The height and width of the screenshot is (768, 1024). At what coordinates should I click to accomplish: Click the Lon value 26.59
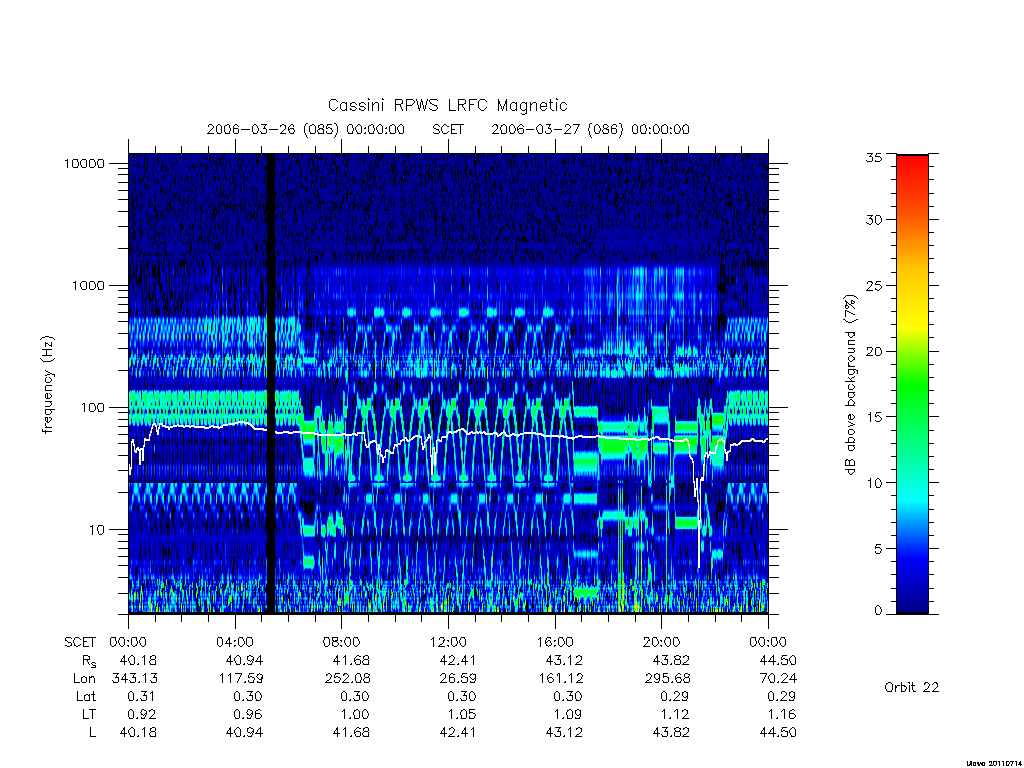click(x=458, y=679)
